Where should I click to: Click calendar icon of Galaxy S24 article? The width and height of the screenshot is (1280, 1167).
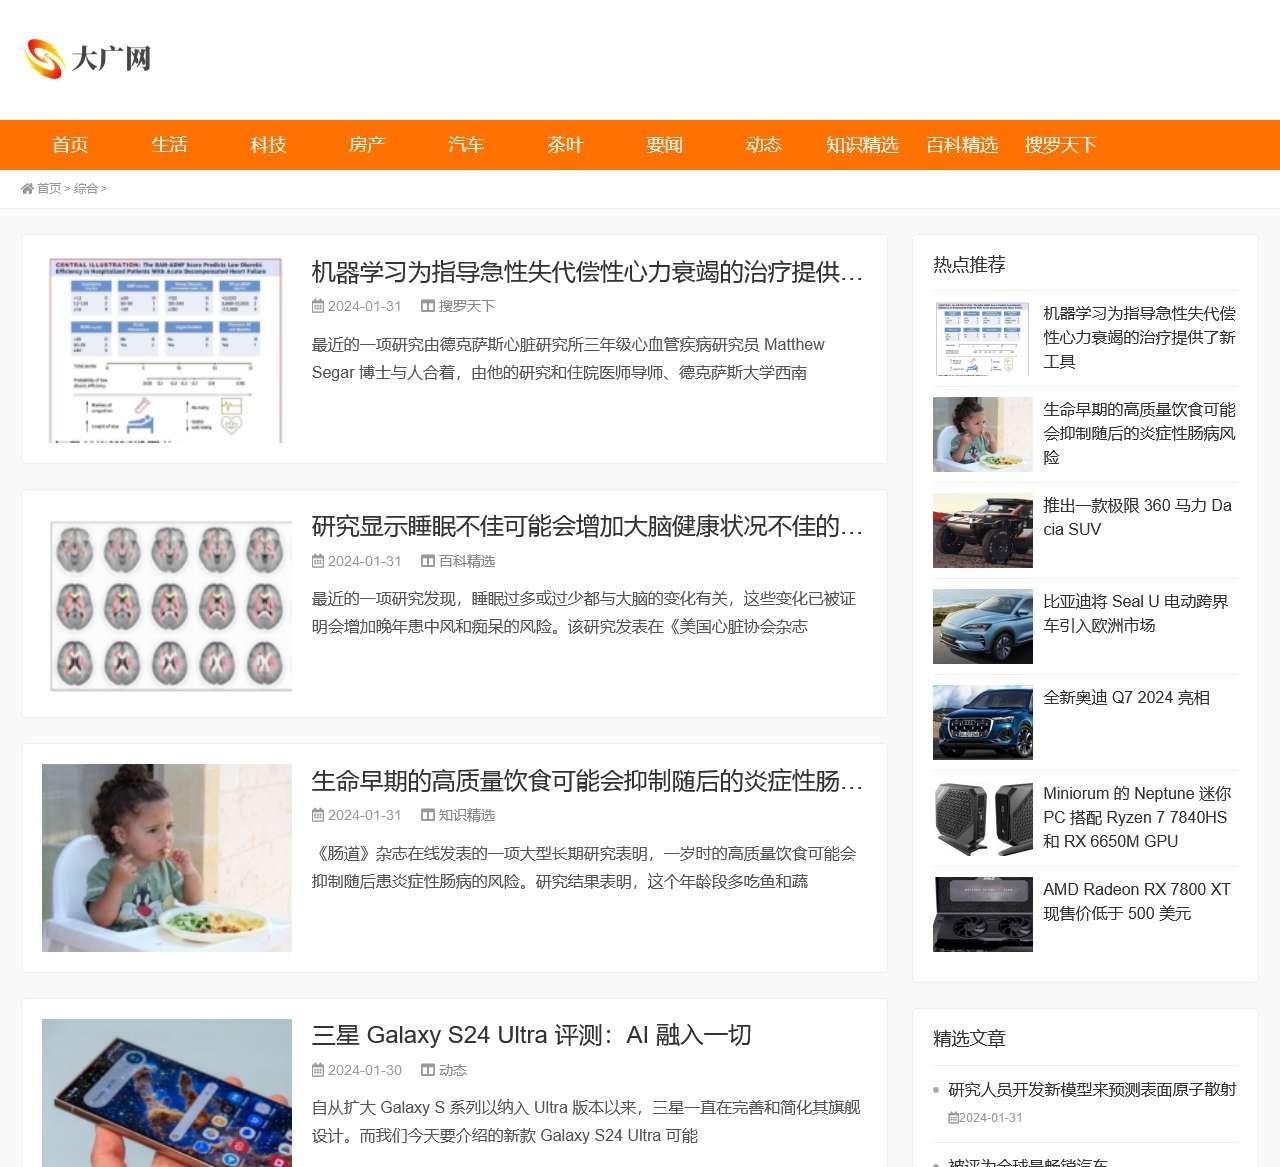point(318,1070)
